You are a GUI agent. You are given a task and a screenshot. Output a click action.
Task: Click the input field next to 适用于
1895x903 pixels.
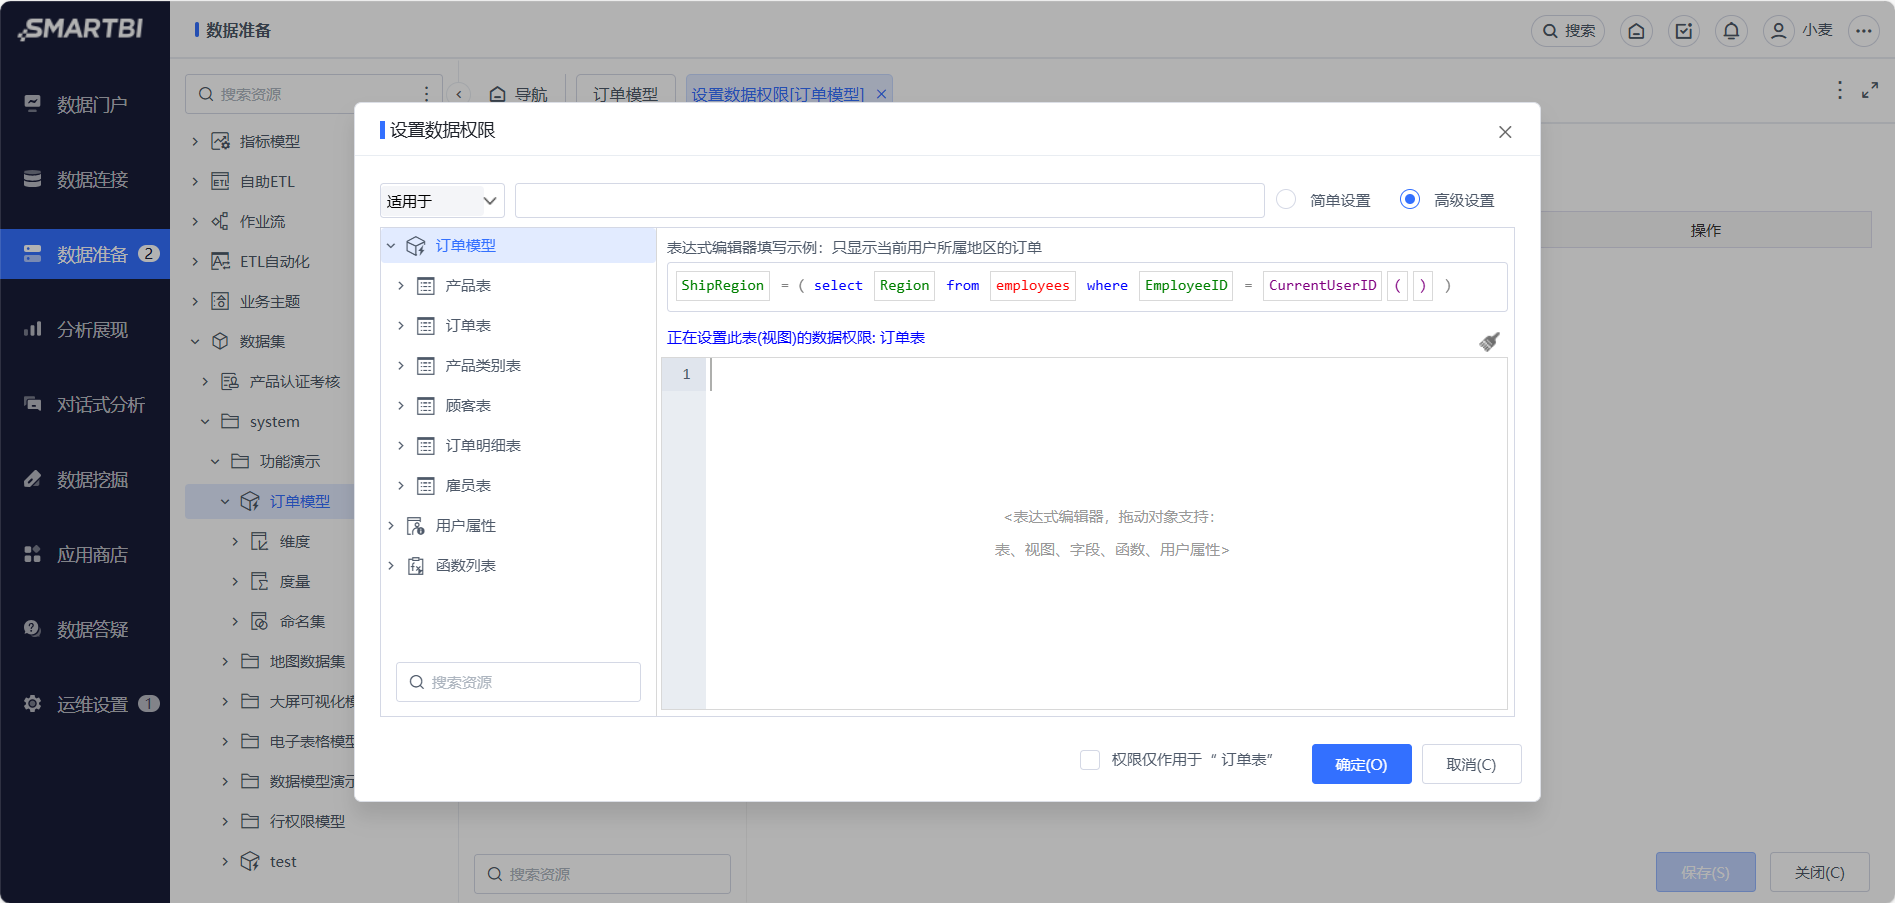coord(889,200)
